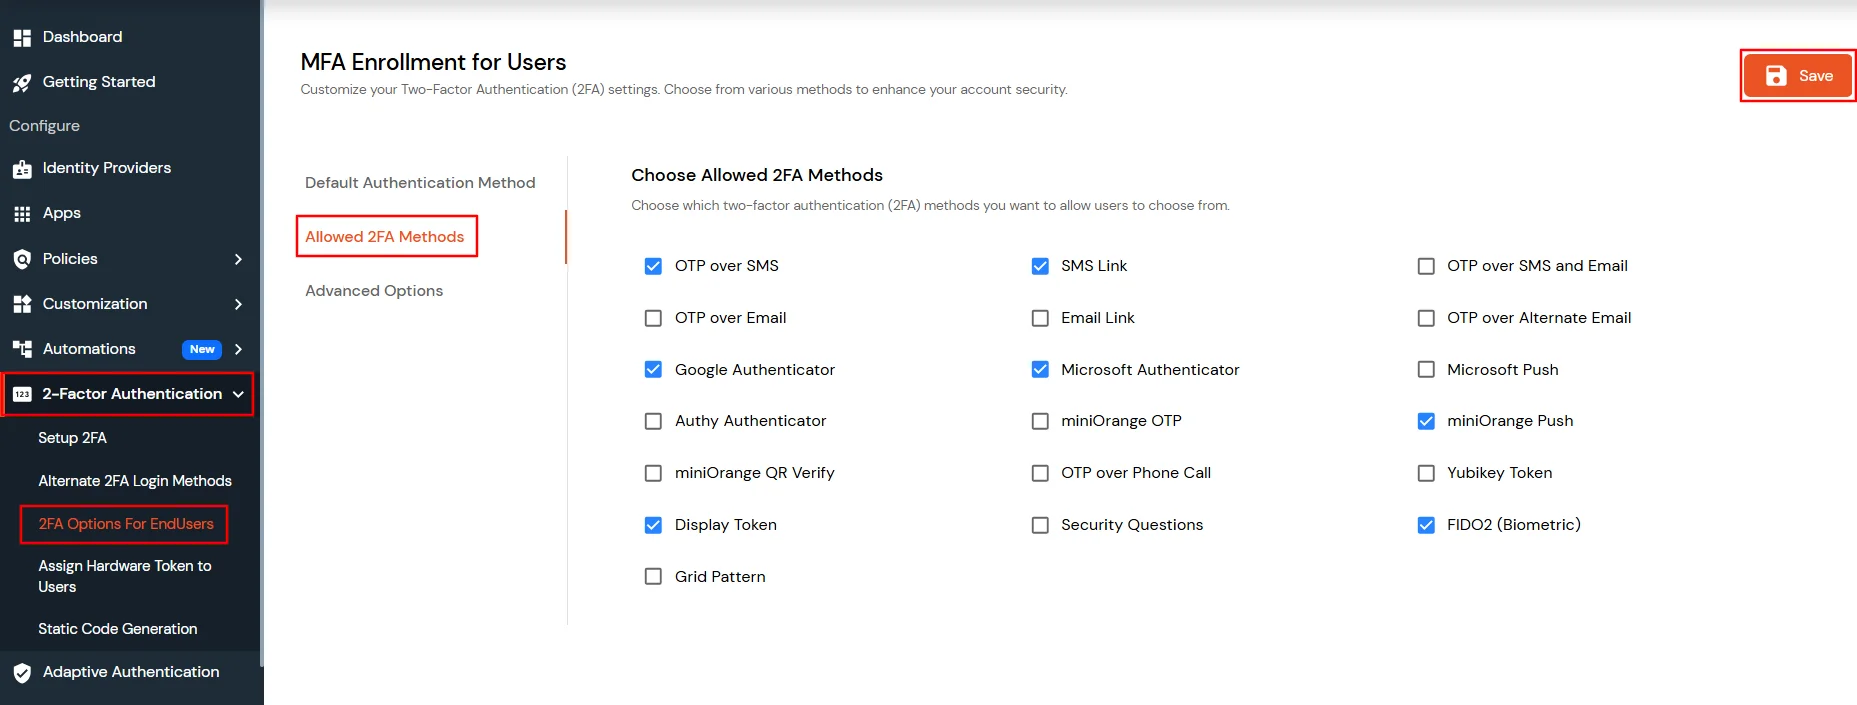
Task: Collapse the 2-Factor Authentication section
Action: (x=239, y=394)
